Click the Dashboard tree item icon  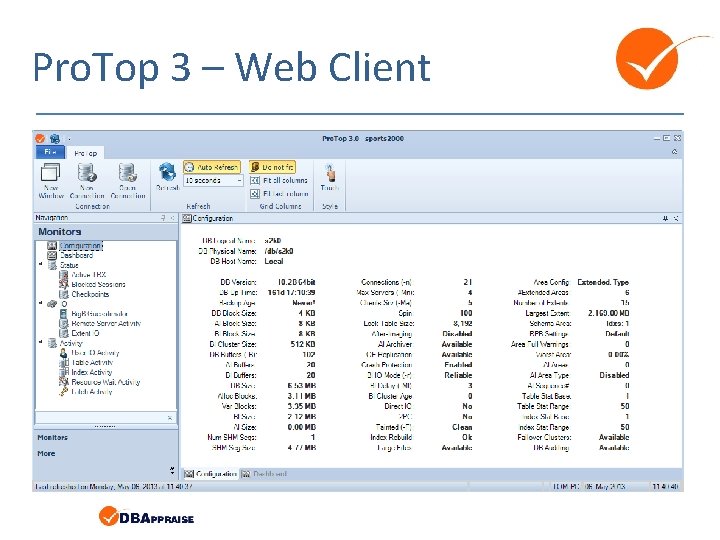52,255
